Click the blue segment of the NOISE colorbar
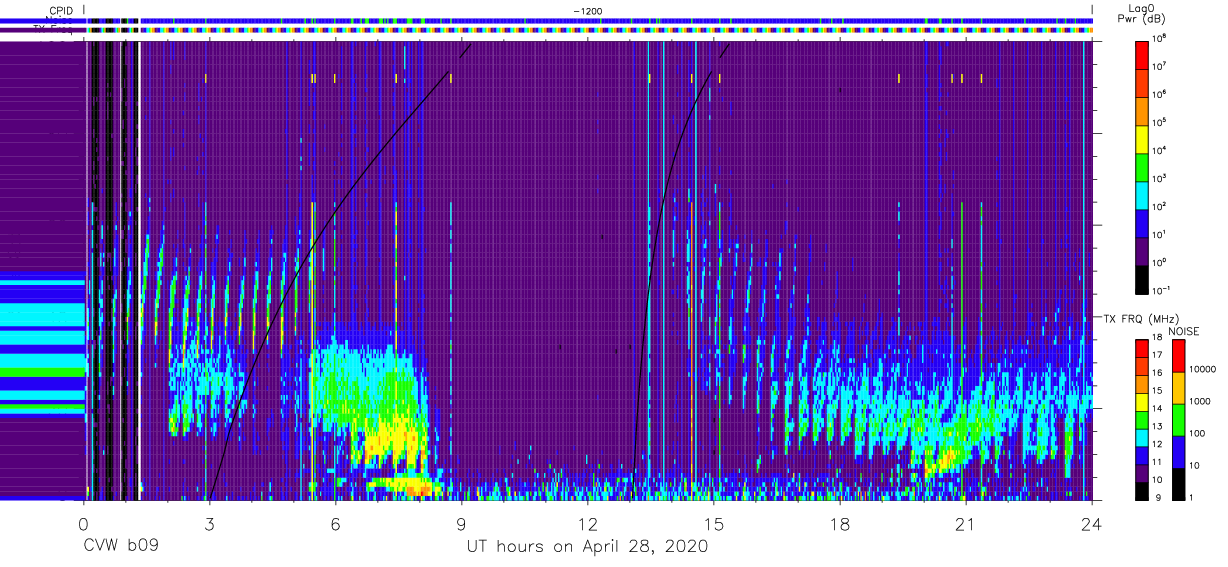Screen dimensions: 1228x567 coord(1179,452)
